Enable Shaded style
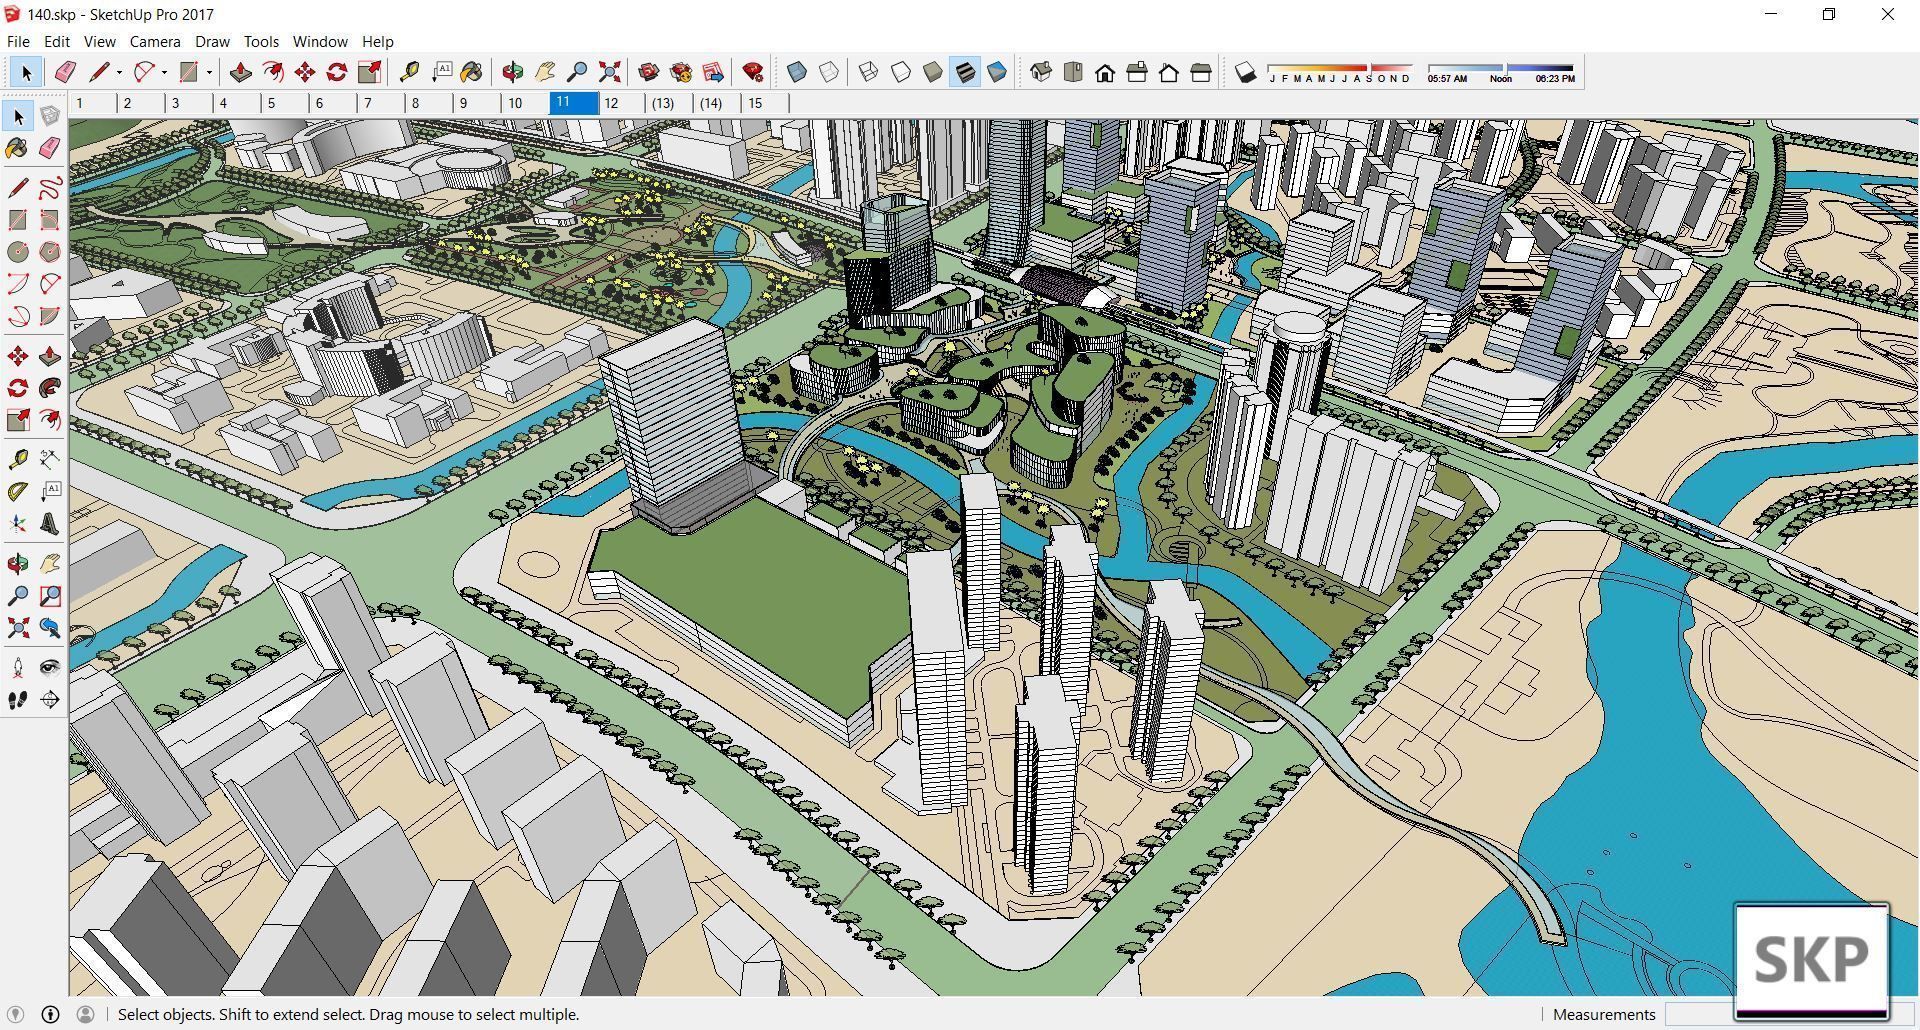 click(x=933, y=72)
